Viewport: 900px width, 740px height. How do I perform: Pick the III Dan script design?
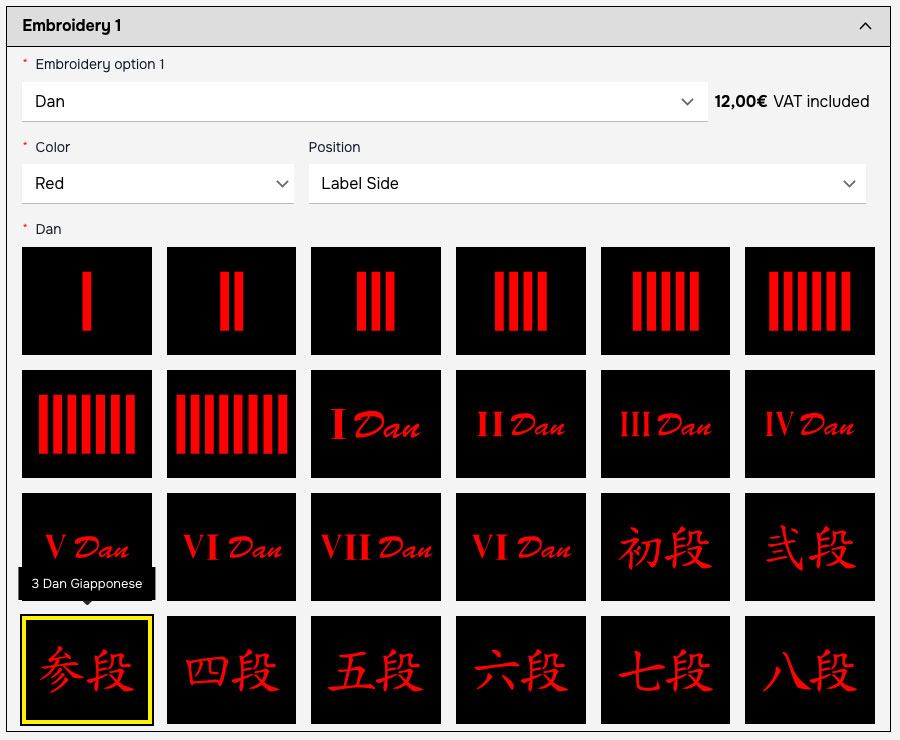coord(665,424)
